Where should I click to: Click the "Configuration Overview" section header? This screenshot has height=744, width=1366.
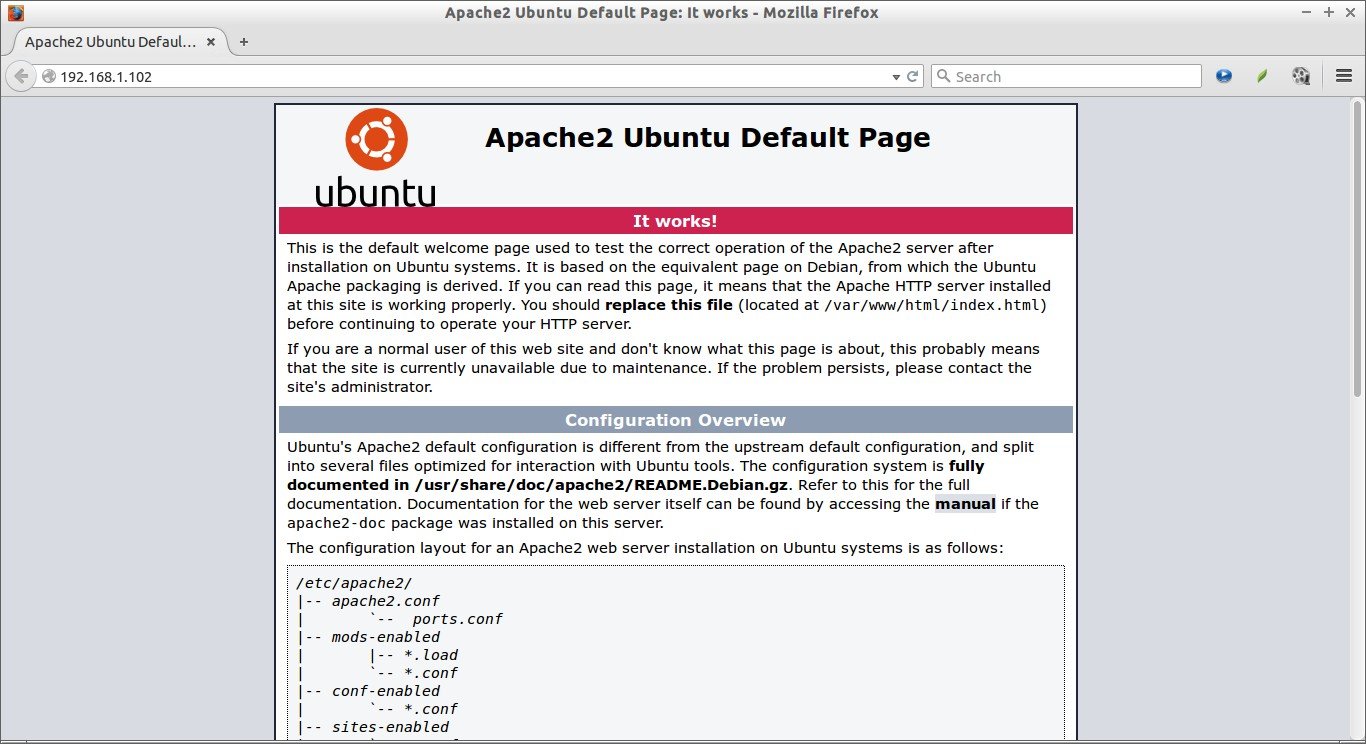pos(675,420)
